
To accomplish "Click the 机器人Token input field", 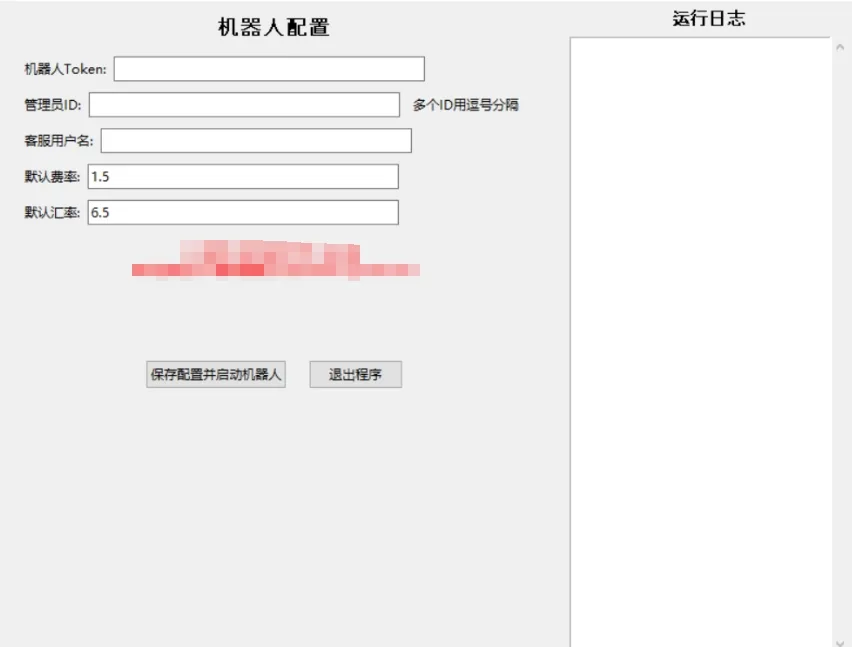I will [x=268, y=69].
